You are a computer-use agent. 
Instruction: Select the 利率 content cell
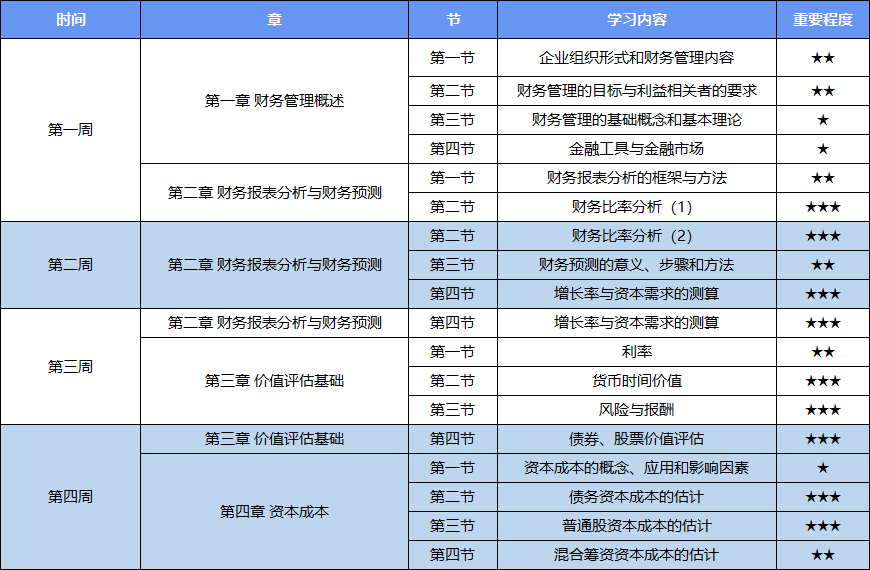point(636,352)
